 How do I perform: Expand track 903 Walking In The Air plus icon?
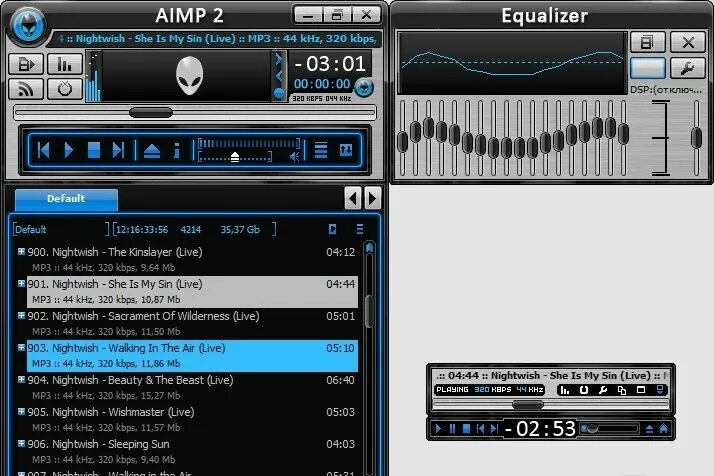point(21,347)
